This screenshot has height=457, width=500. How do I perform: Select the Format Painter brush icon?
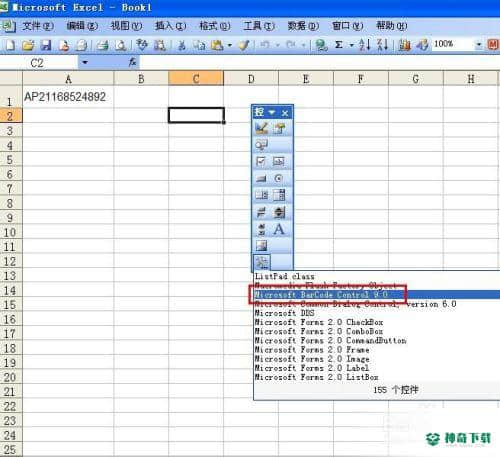pyautogui.click(x=244, y=45)
